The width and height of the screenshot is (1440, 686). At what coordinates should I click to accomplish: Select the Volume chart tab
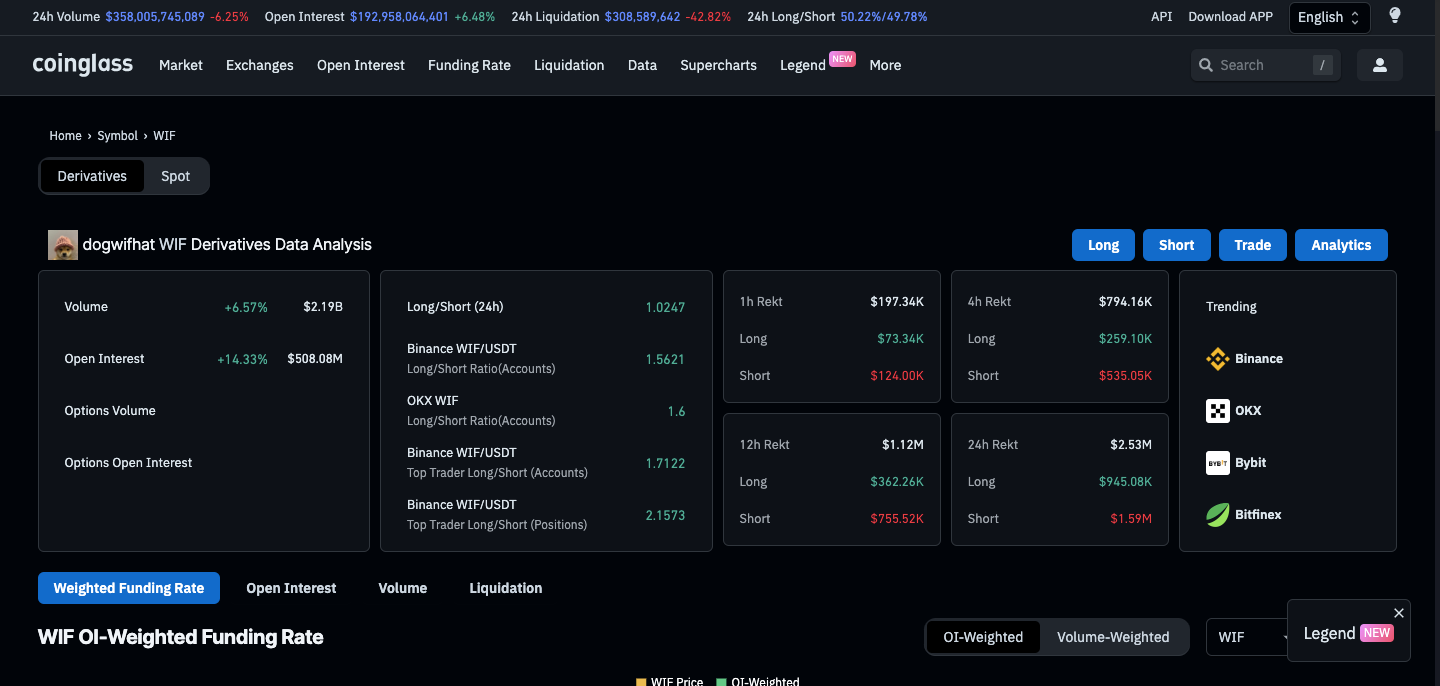click(x=403, y=588)
